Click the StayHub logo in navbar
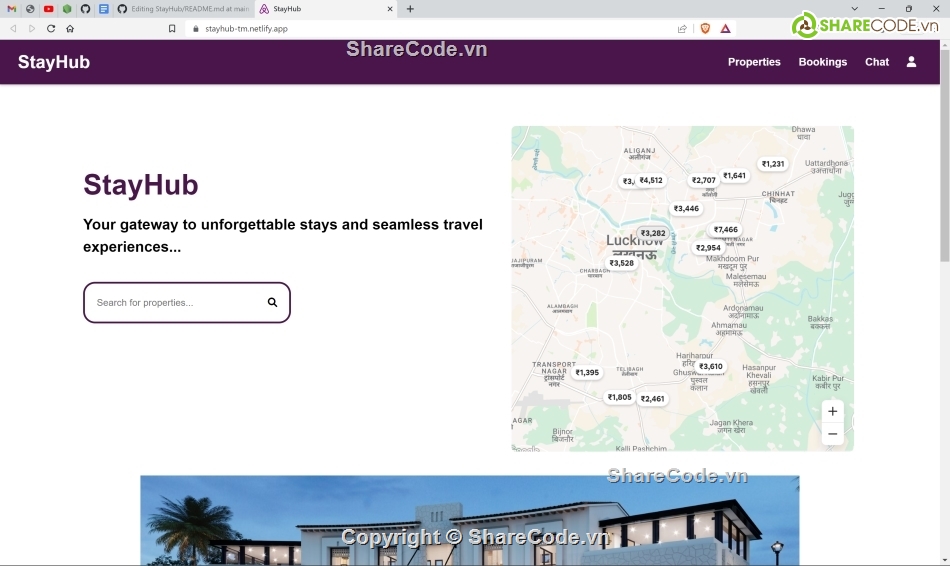This screenshot has width=950, height=566. 54,62
